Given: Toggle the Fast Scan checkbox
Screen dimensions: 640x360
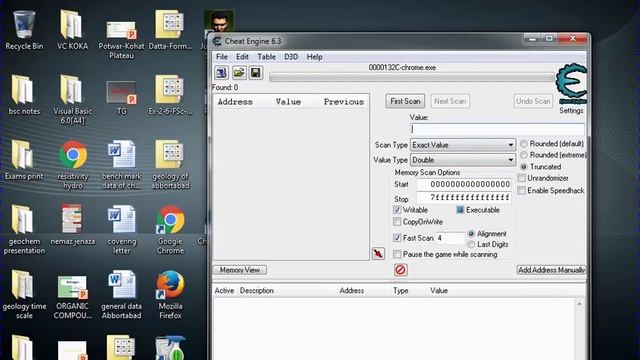Looking at the screenshot, I should point(397,238).
